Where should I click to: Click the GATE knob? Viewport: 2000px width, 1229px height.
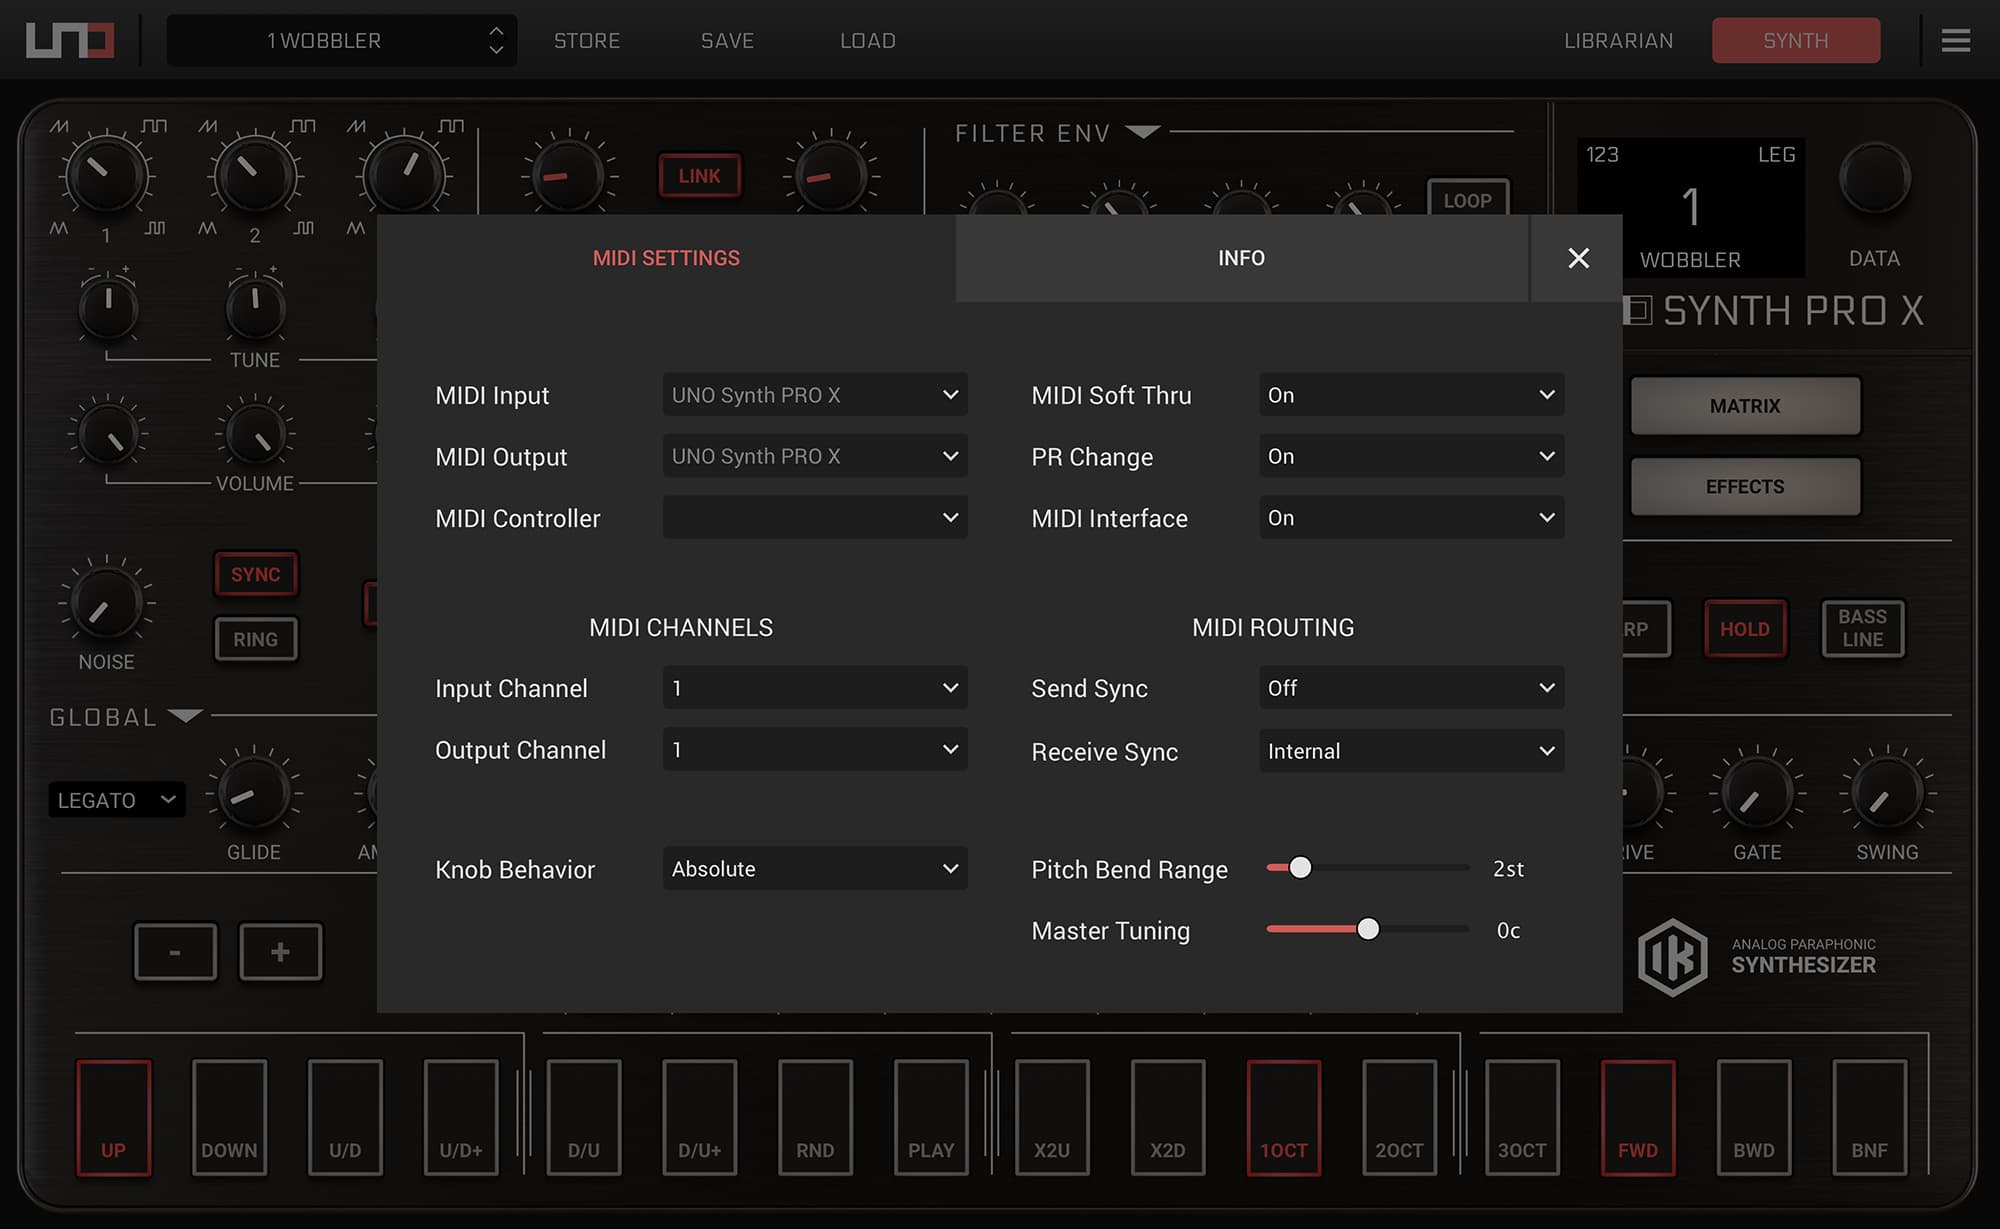(x=1756, y=794)
